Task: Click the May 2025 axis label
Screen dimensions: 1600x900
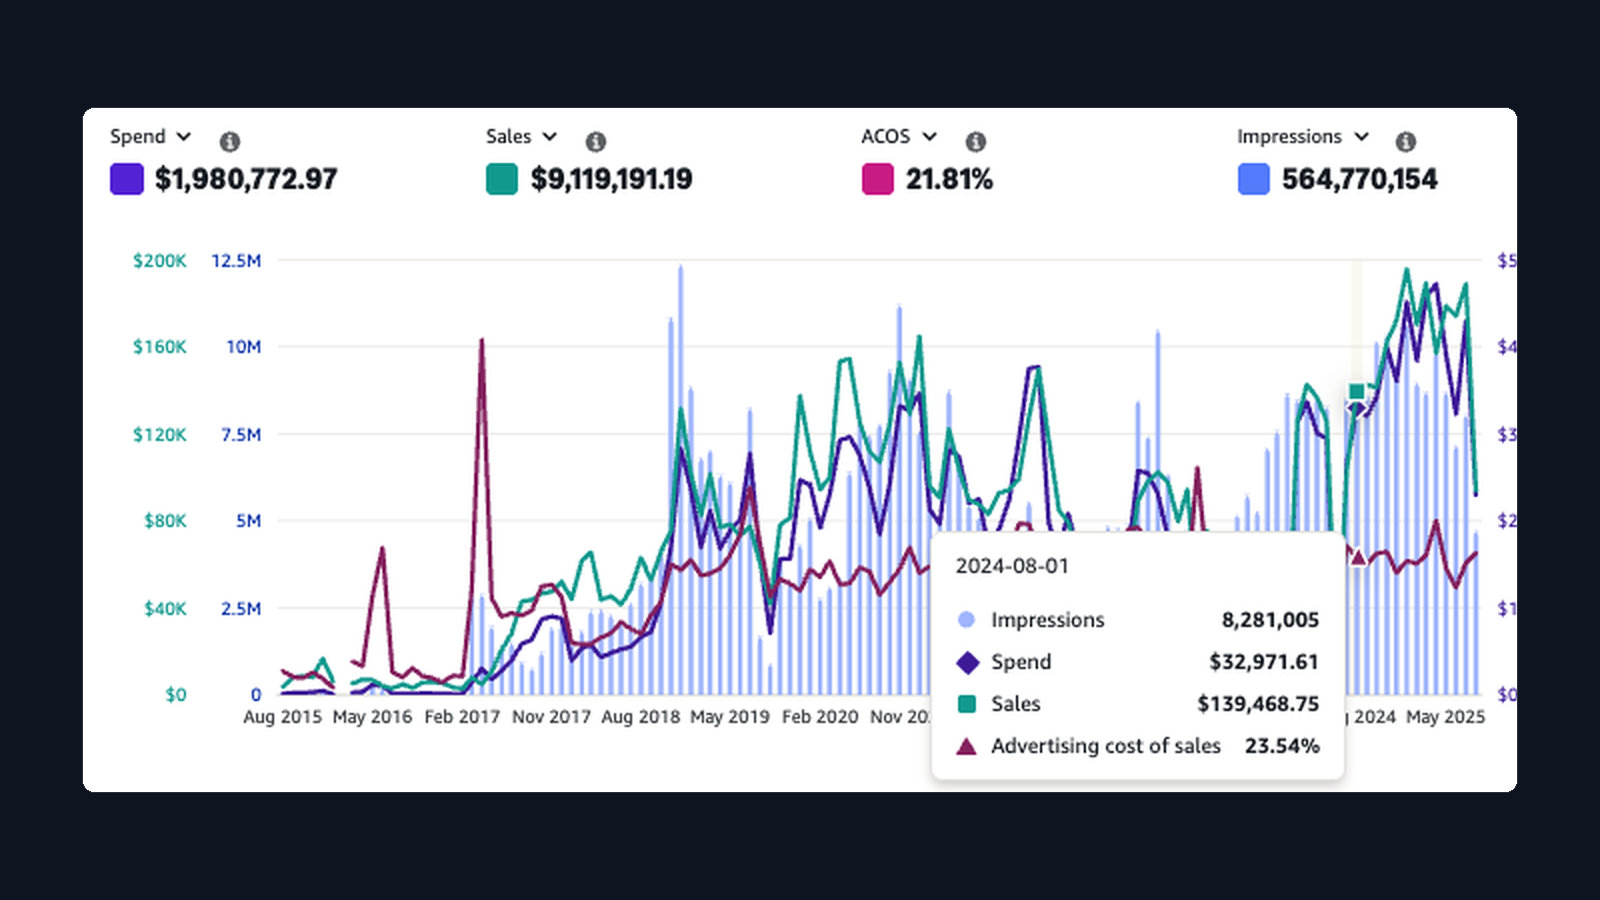Action: point(1445,717)
